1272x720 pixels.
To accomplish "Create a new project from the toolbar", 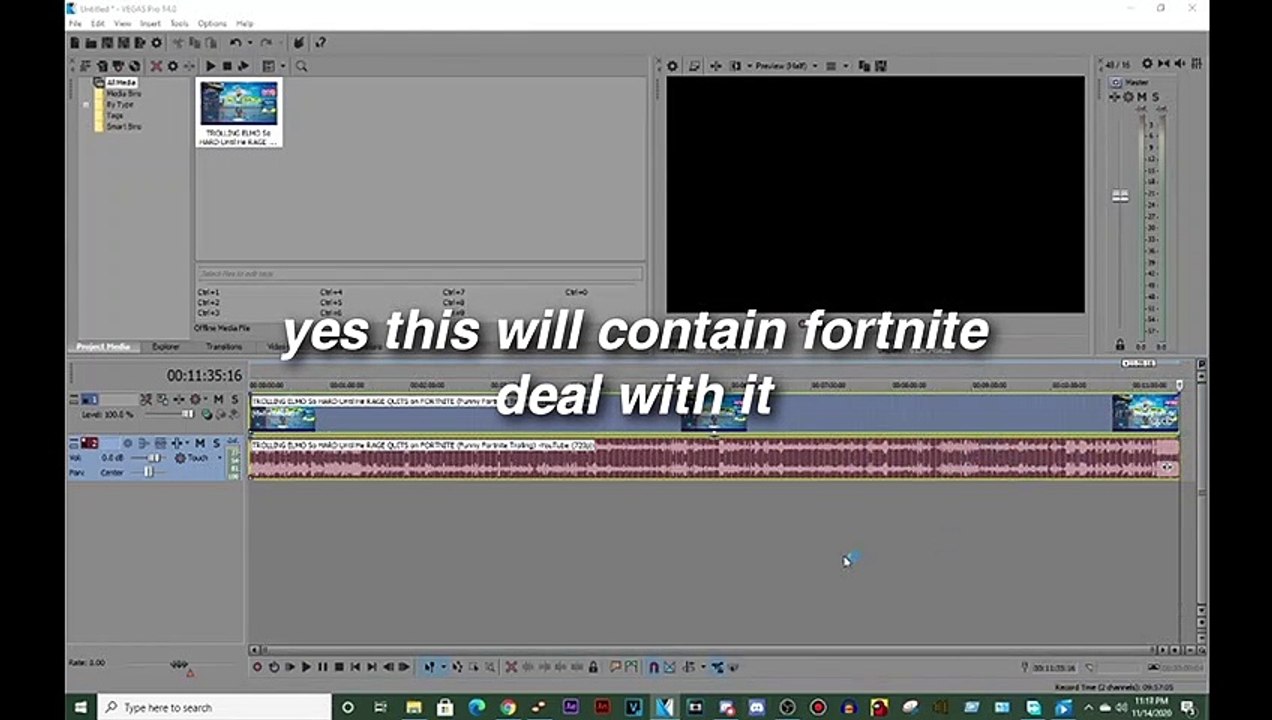I will 75,43.
